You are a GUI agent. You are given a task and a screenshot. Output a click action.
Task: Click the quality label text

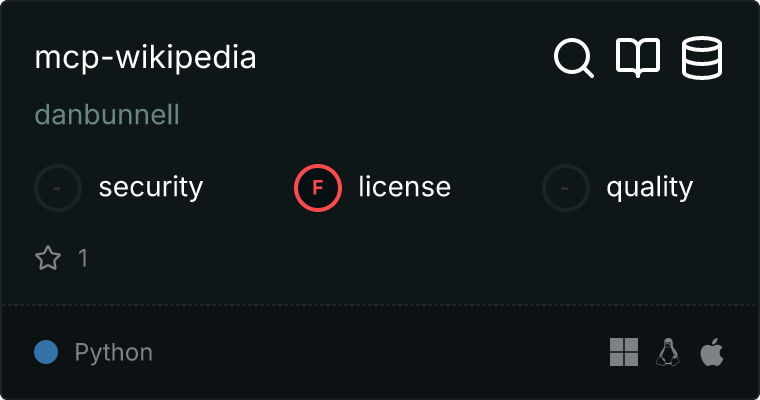pyautogui.click(x=649, y=187)
